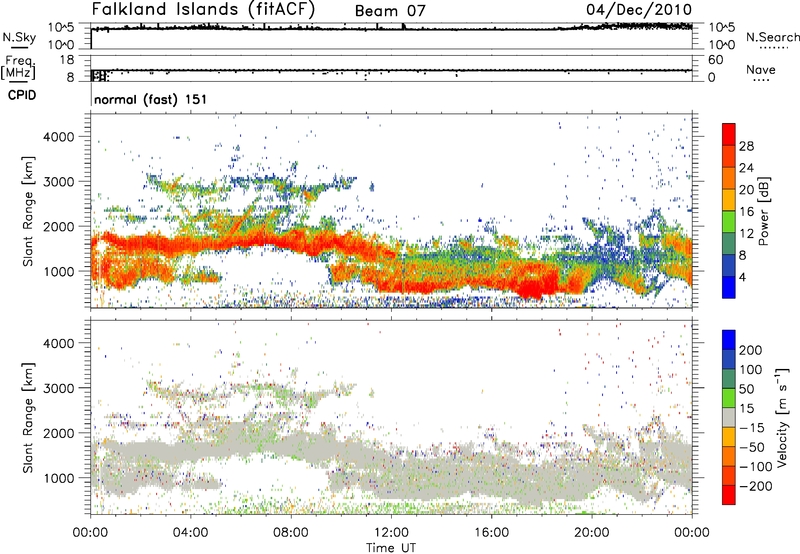Image resolution: width=800 pixels, height=554 pixels.
Task: Click the gray segment of the velocity colorbar
Action: click(x=729, y=417)
